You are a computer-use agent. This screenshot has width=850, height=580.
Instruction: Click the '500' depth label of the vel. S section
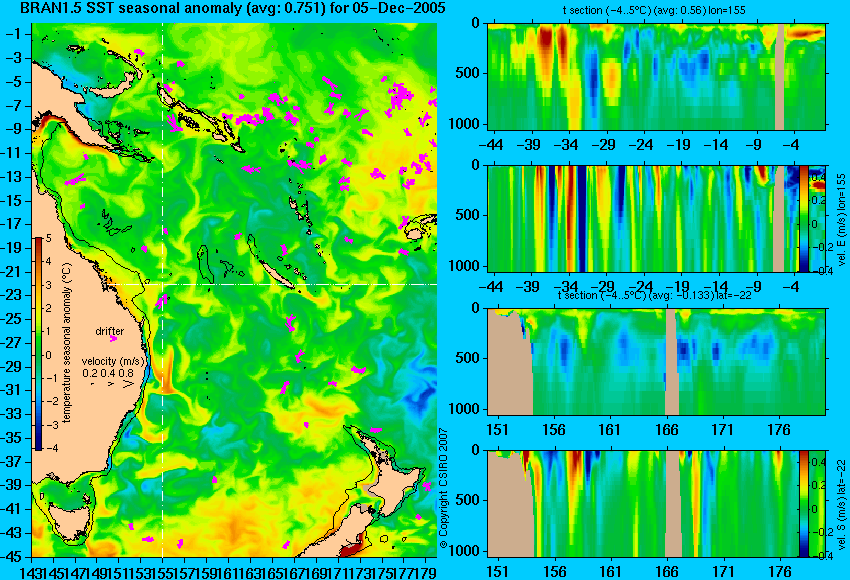click(x=468, y=500)
